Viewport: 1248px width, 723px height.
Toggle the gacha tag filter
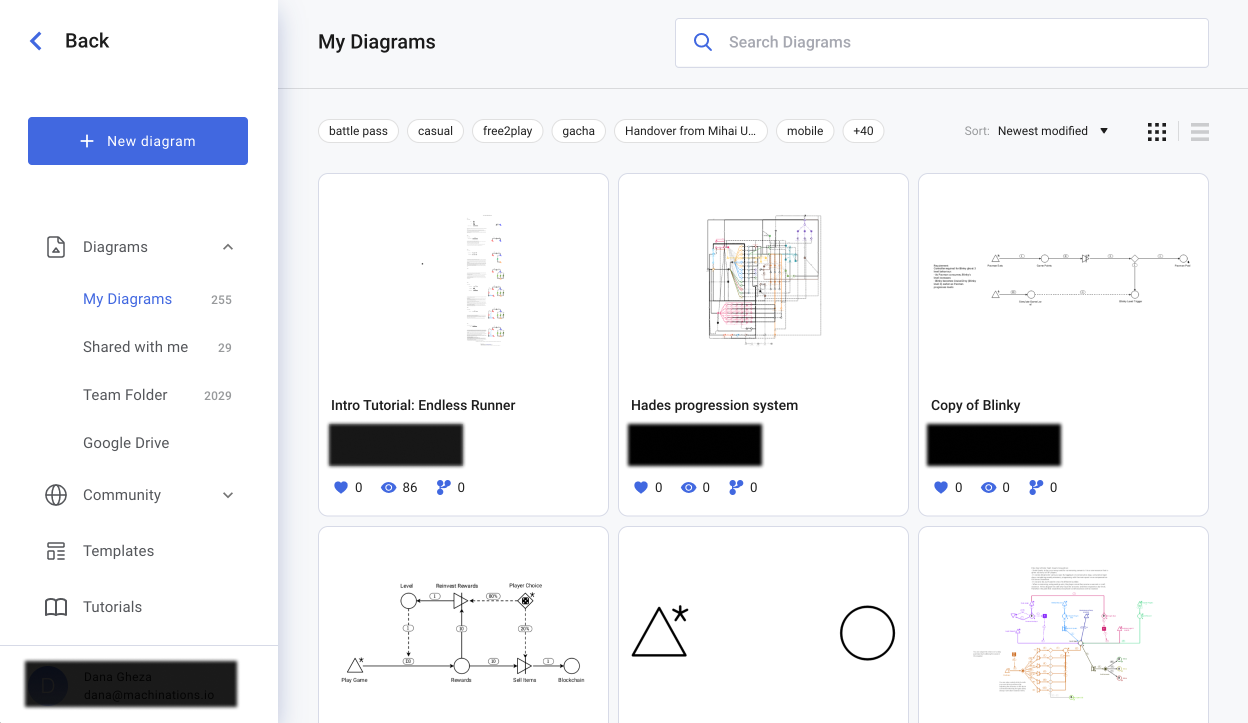pos(578,131)
